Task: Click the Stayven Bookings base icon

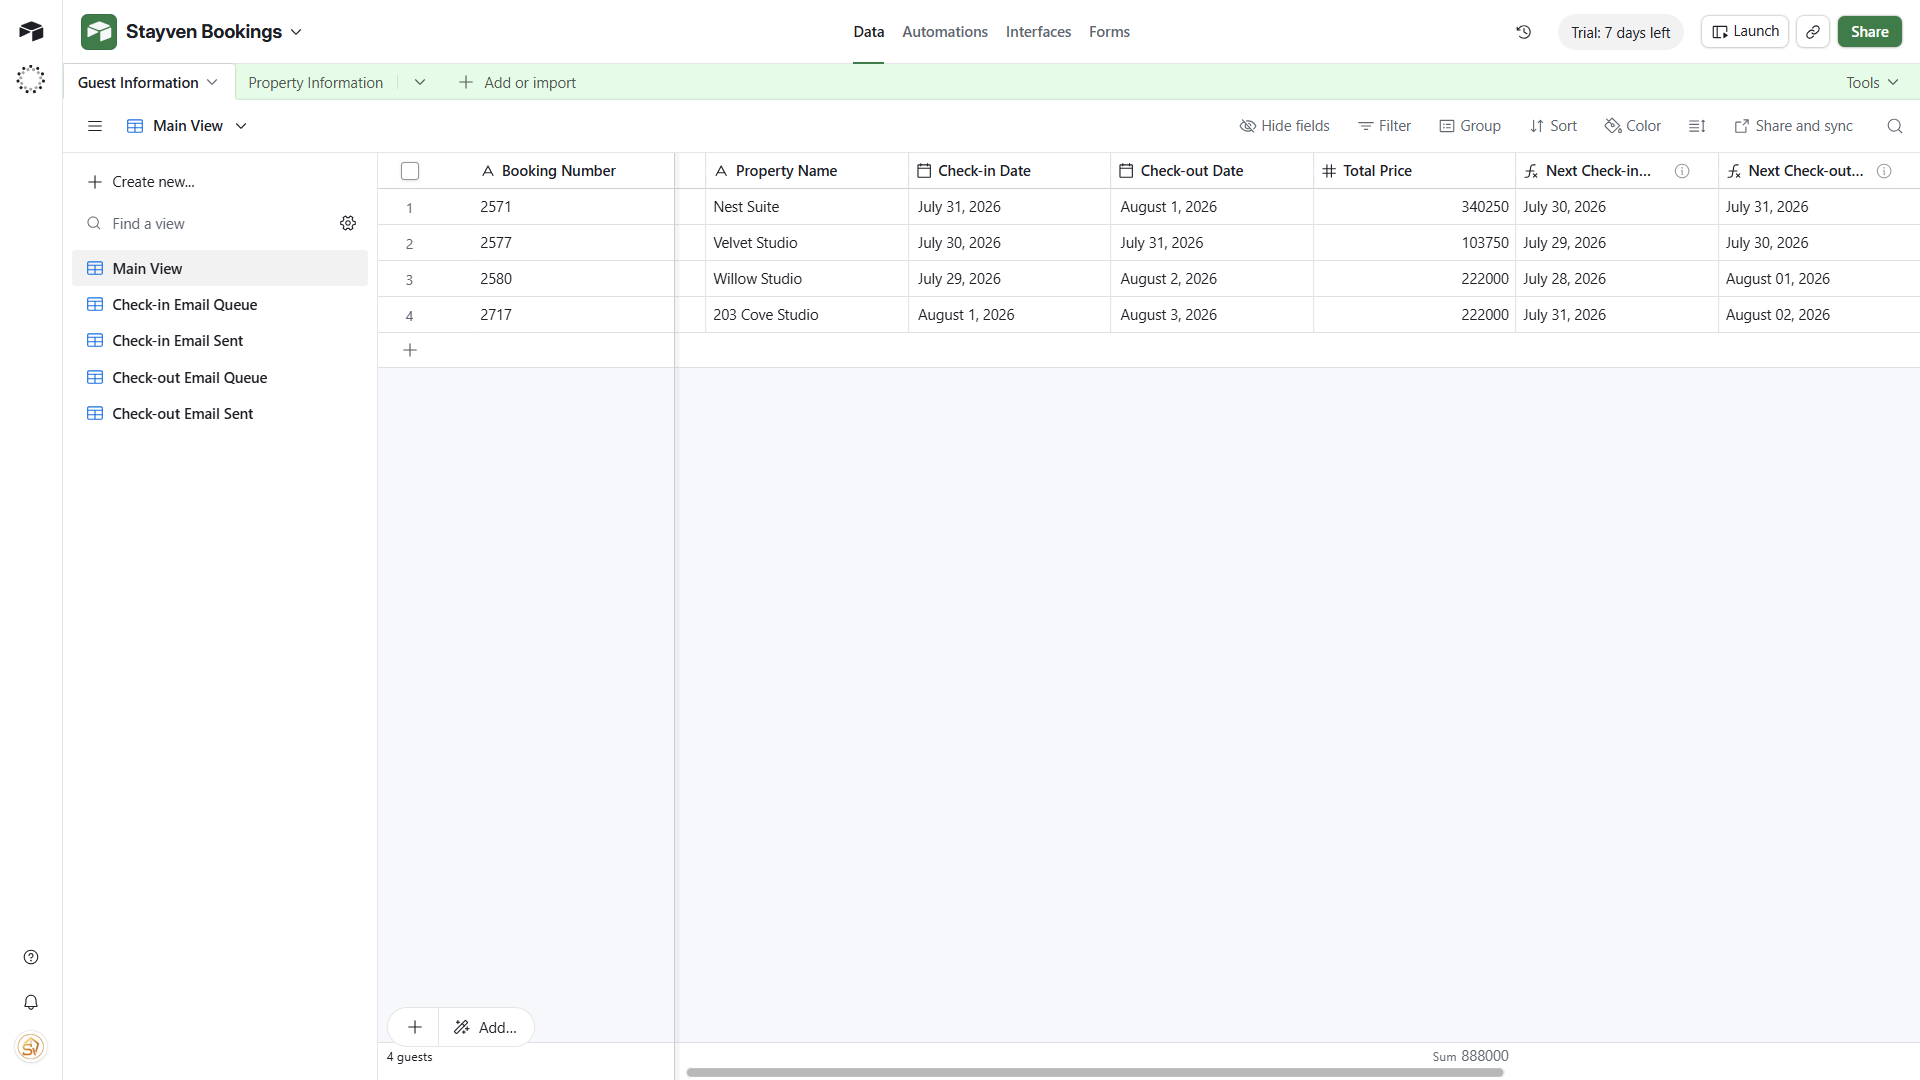Action: pyautogui.click(x=99, y=32)
